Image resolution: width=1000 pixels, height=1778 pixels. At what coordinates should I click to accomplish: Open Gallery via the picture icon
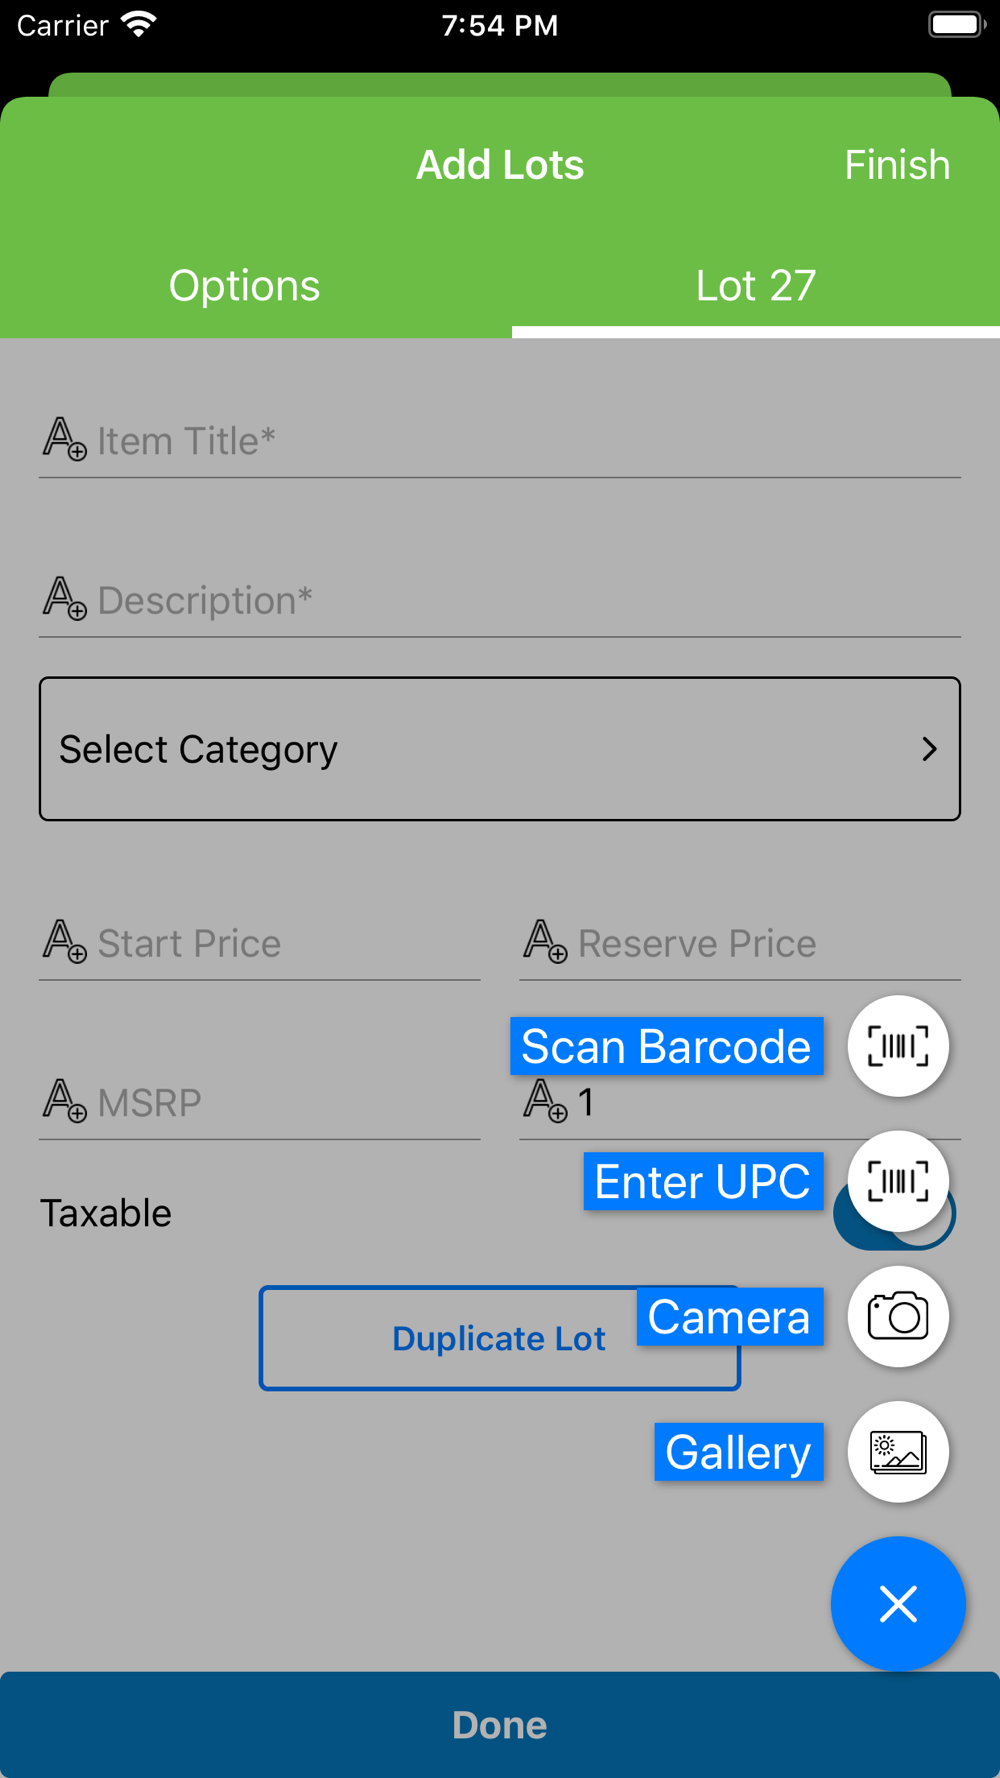click(x=898, y=1452)
